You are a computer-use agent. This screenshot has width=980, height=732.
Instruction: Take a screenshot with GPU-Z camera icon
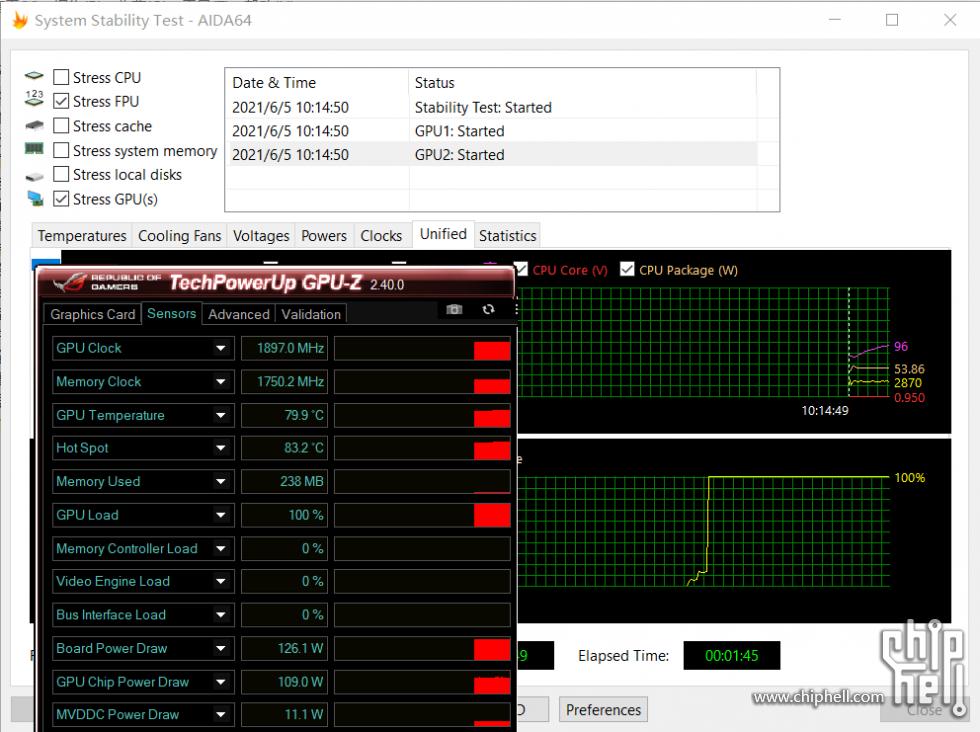click(454, 310)
